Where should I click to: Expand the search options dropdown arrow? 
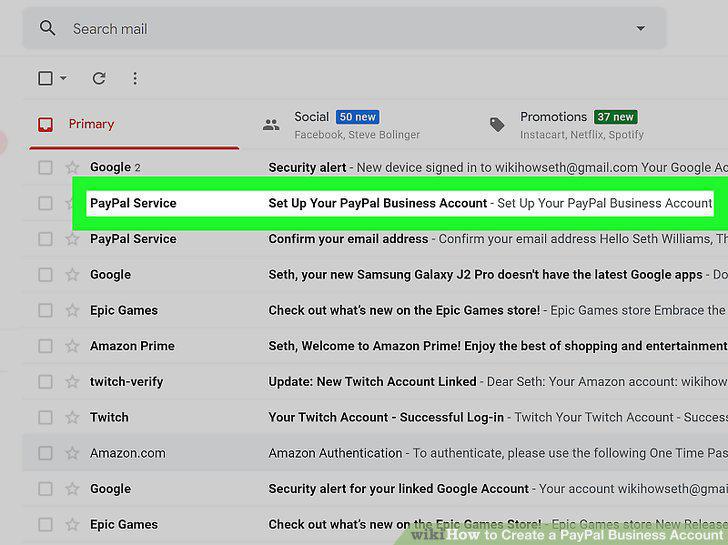[x=641, y=28]
